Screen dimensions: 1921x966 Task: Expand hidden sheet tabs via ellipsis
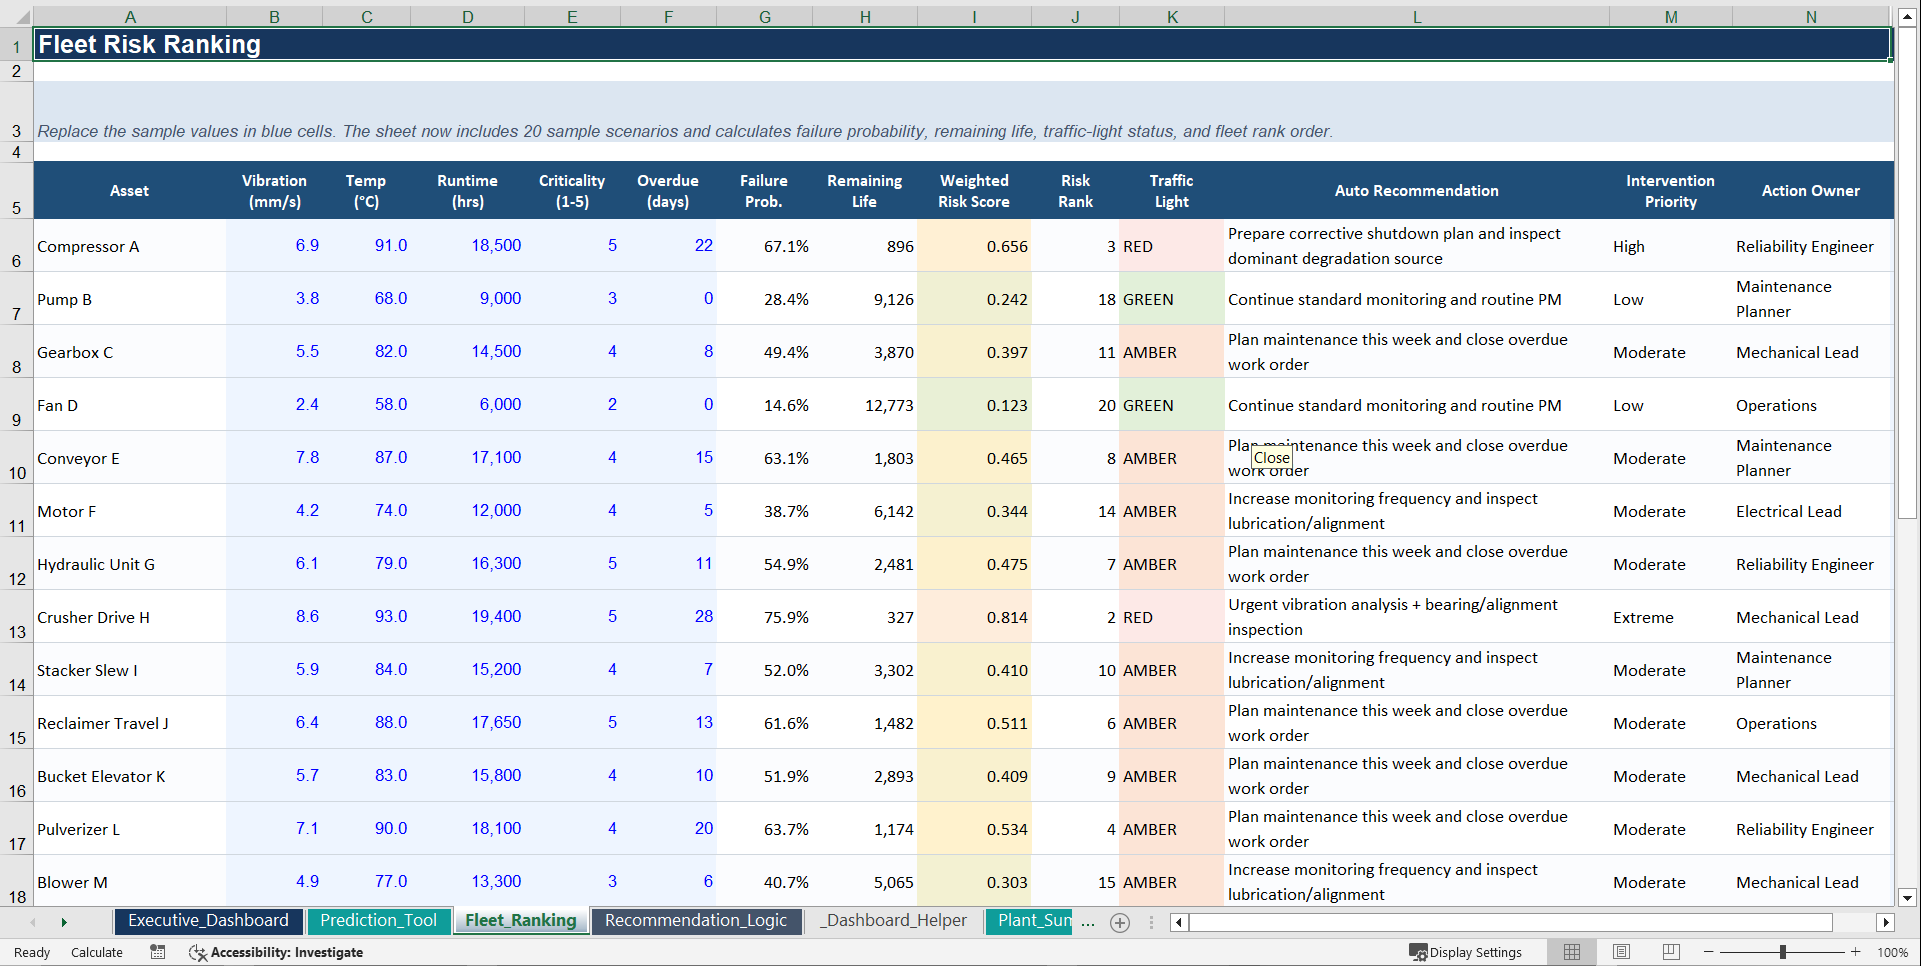[x=1088, y=923]
